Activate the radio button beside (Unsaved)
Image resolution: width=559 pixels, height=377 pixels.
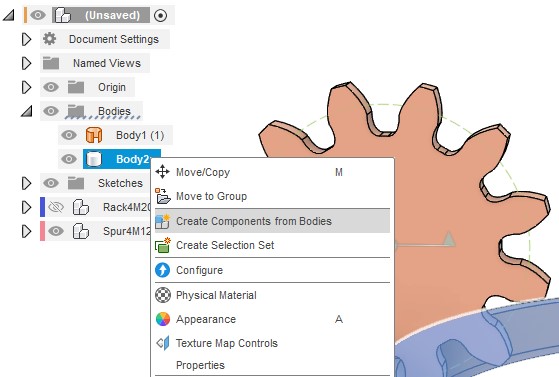[x=160, y=15]
